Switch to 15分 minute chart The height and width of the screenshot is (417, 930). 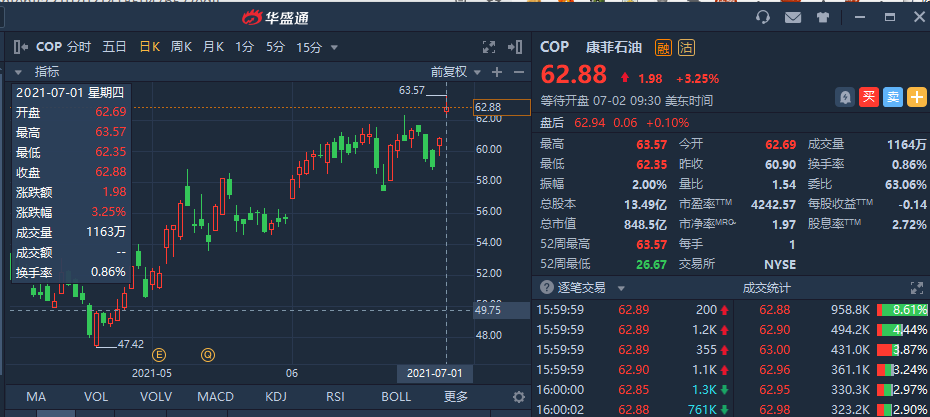(309, 47)
